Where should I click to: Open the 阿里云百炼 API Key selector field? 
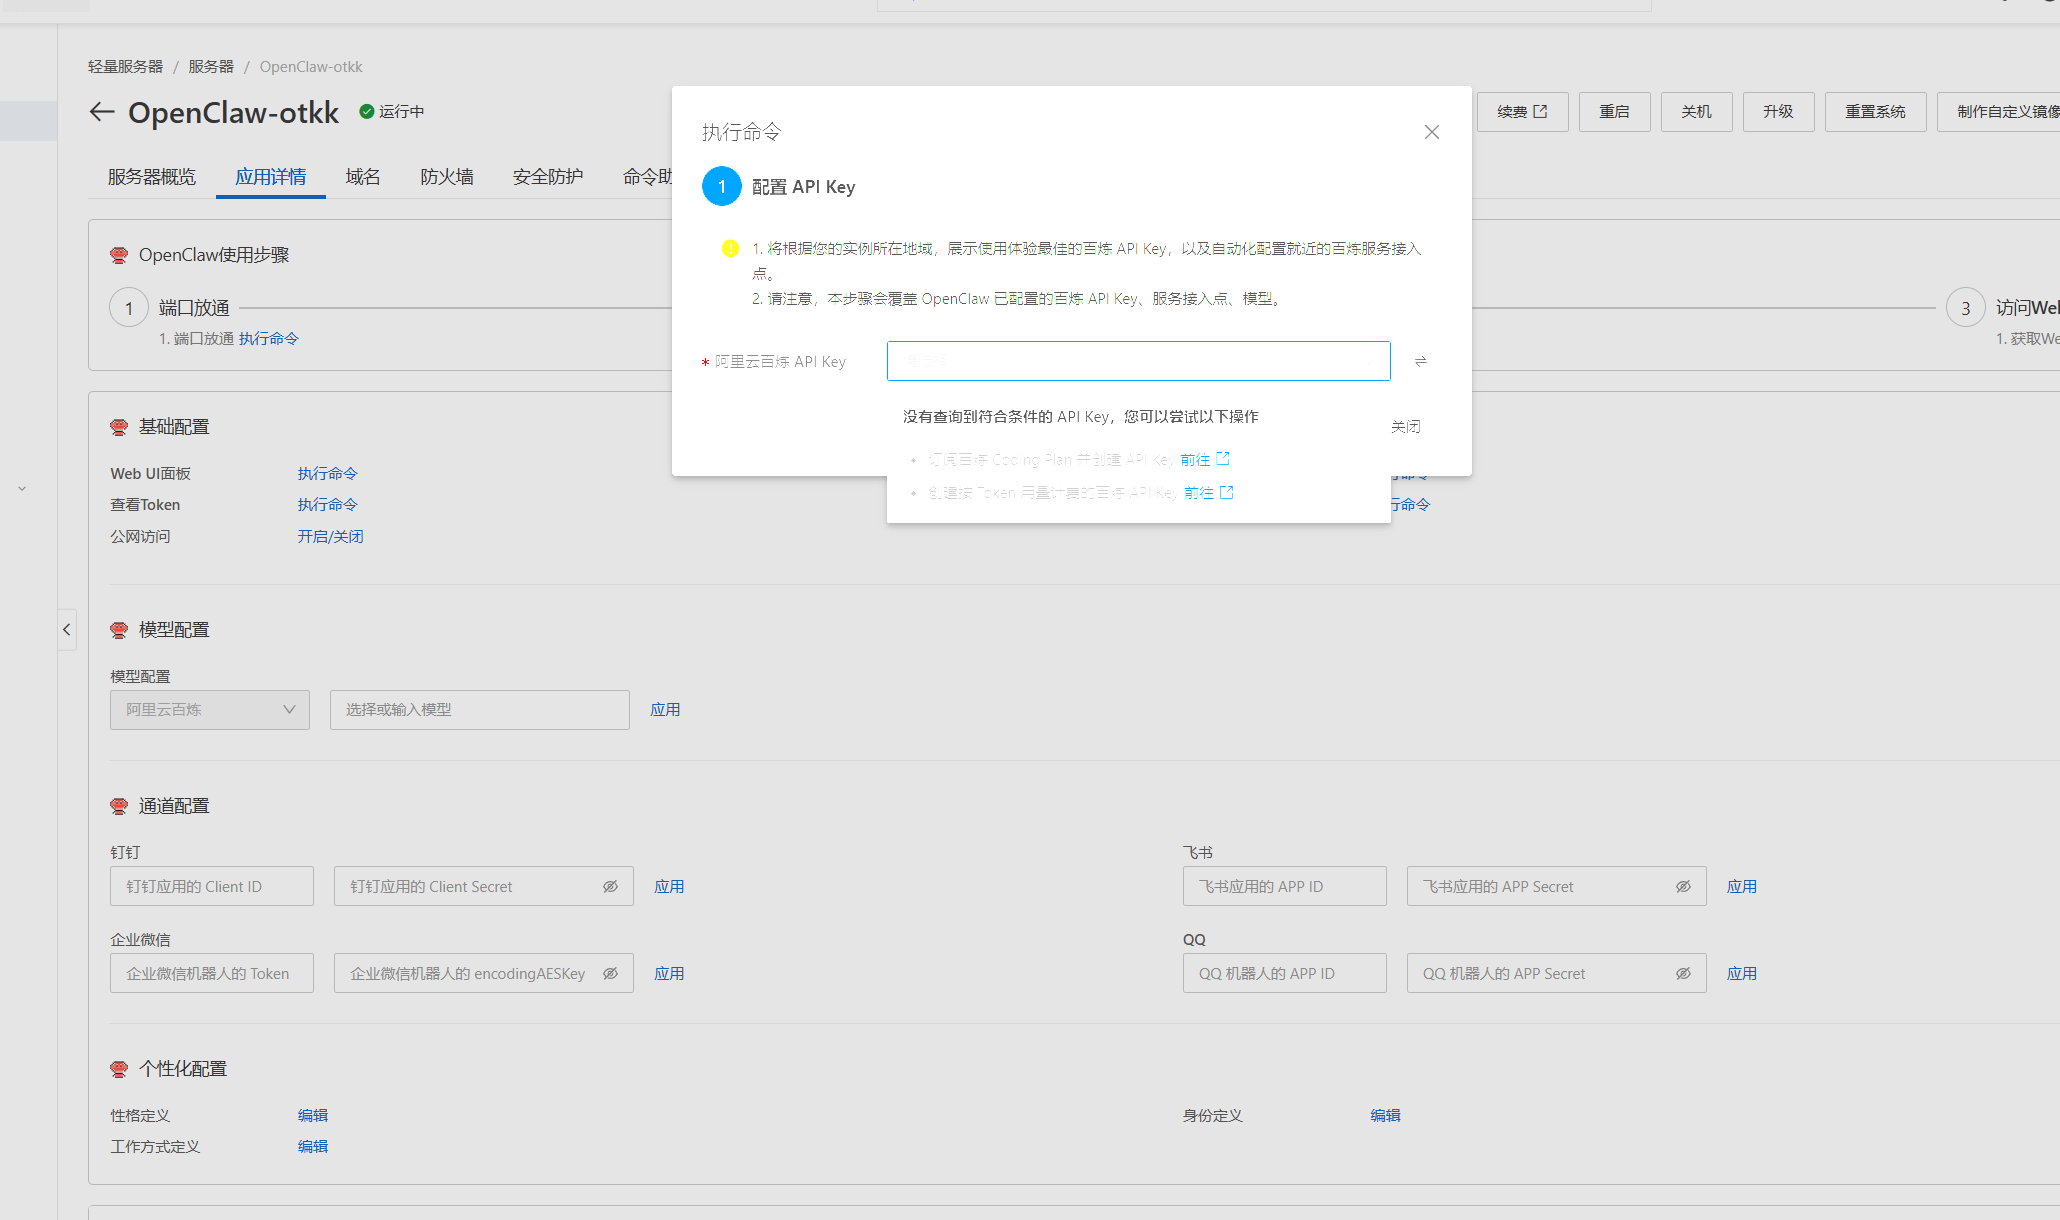click(1137, 361)
